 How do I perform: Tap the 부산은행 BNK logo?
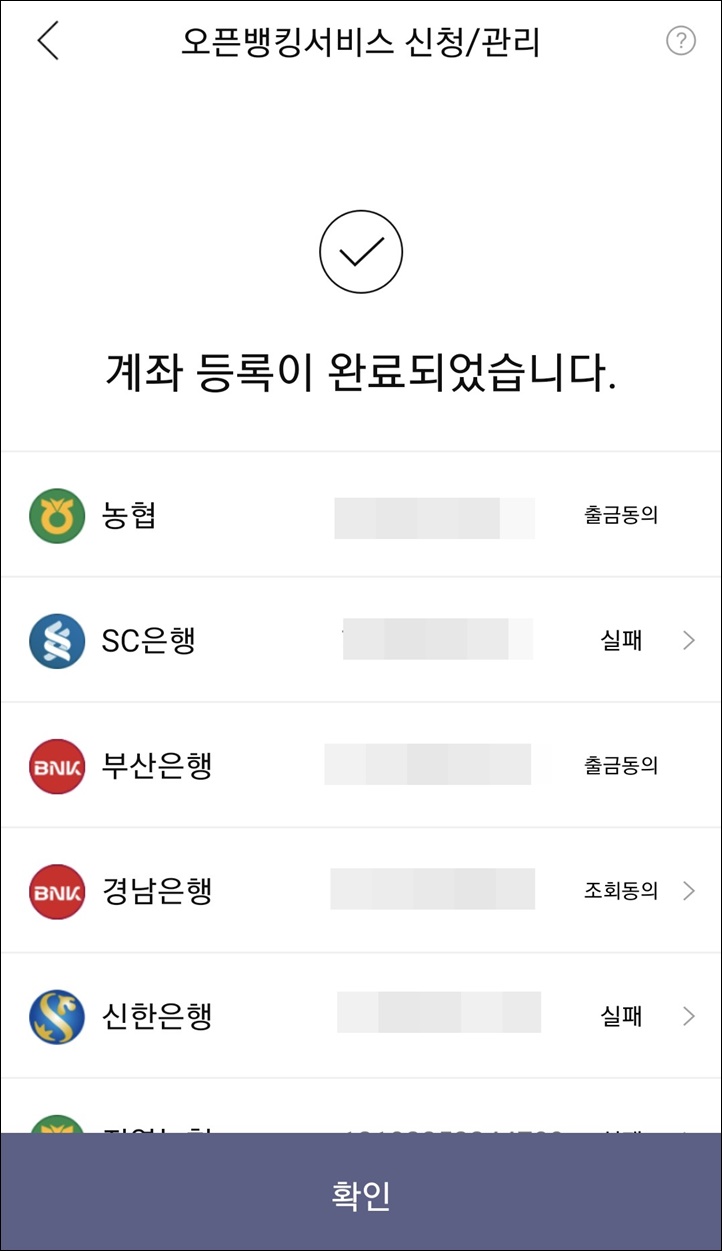coord(57,766)
